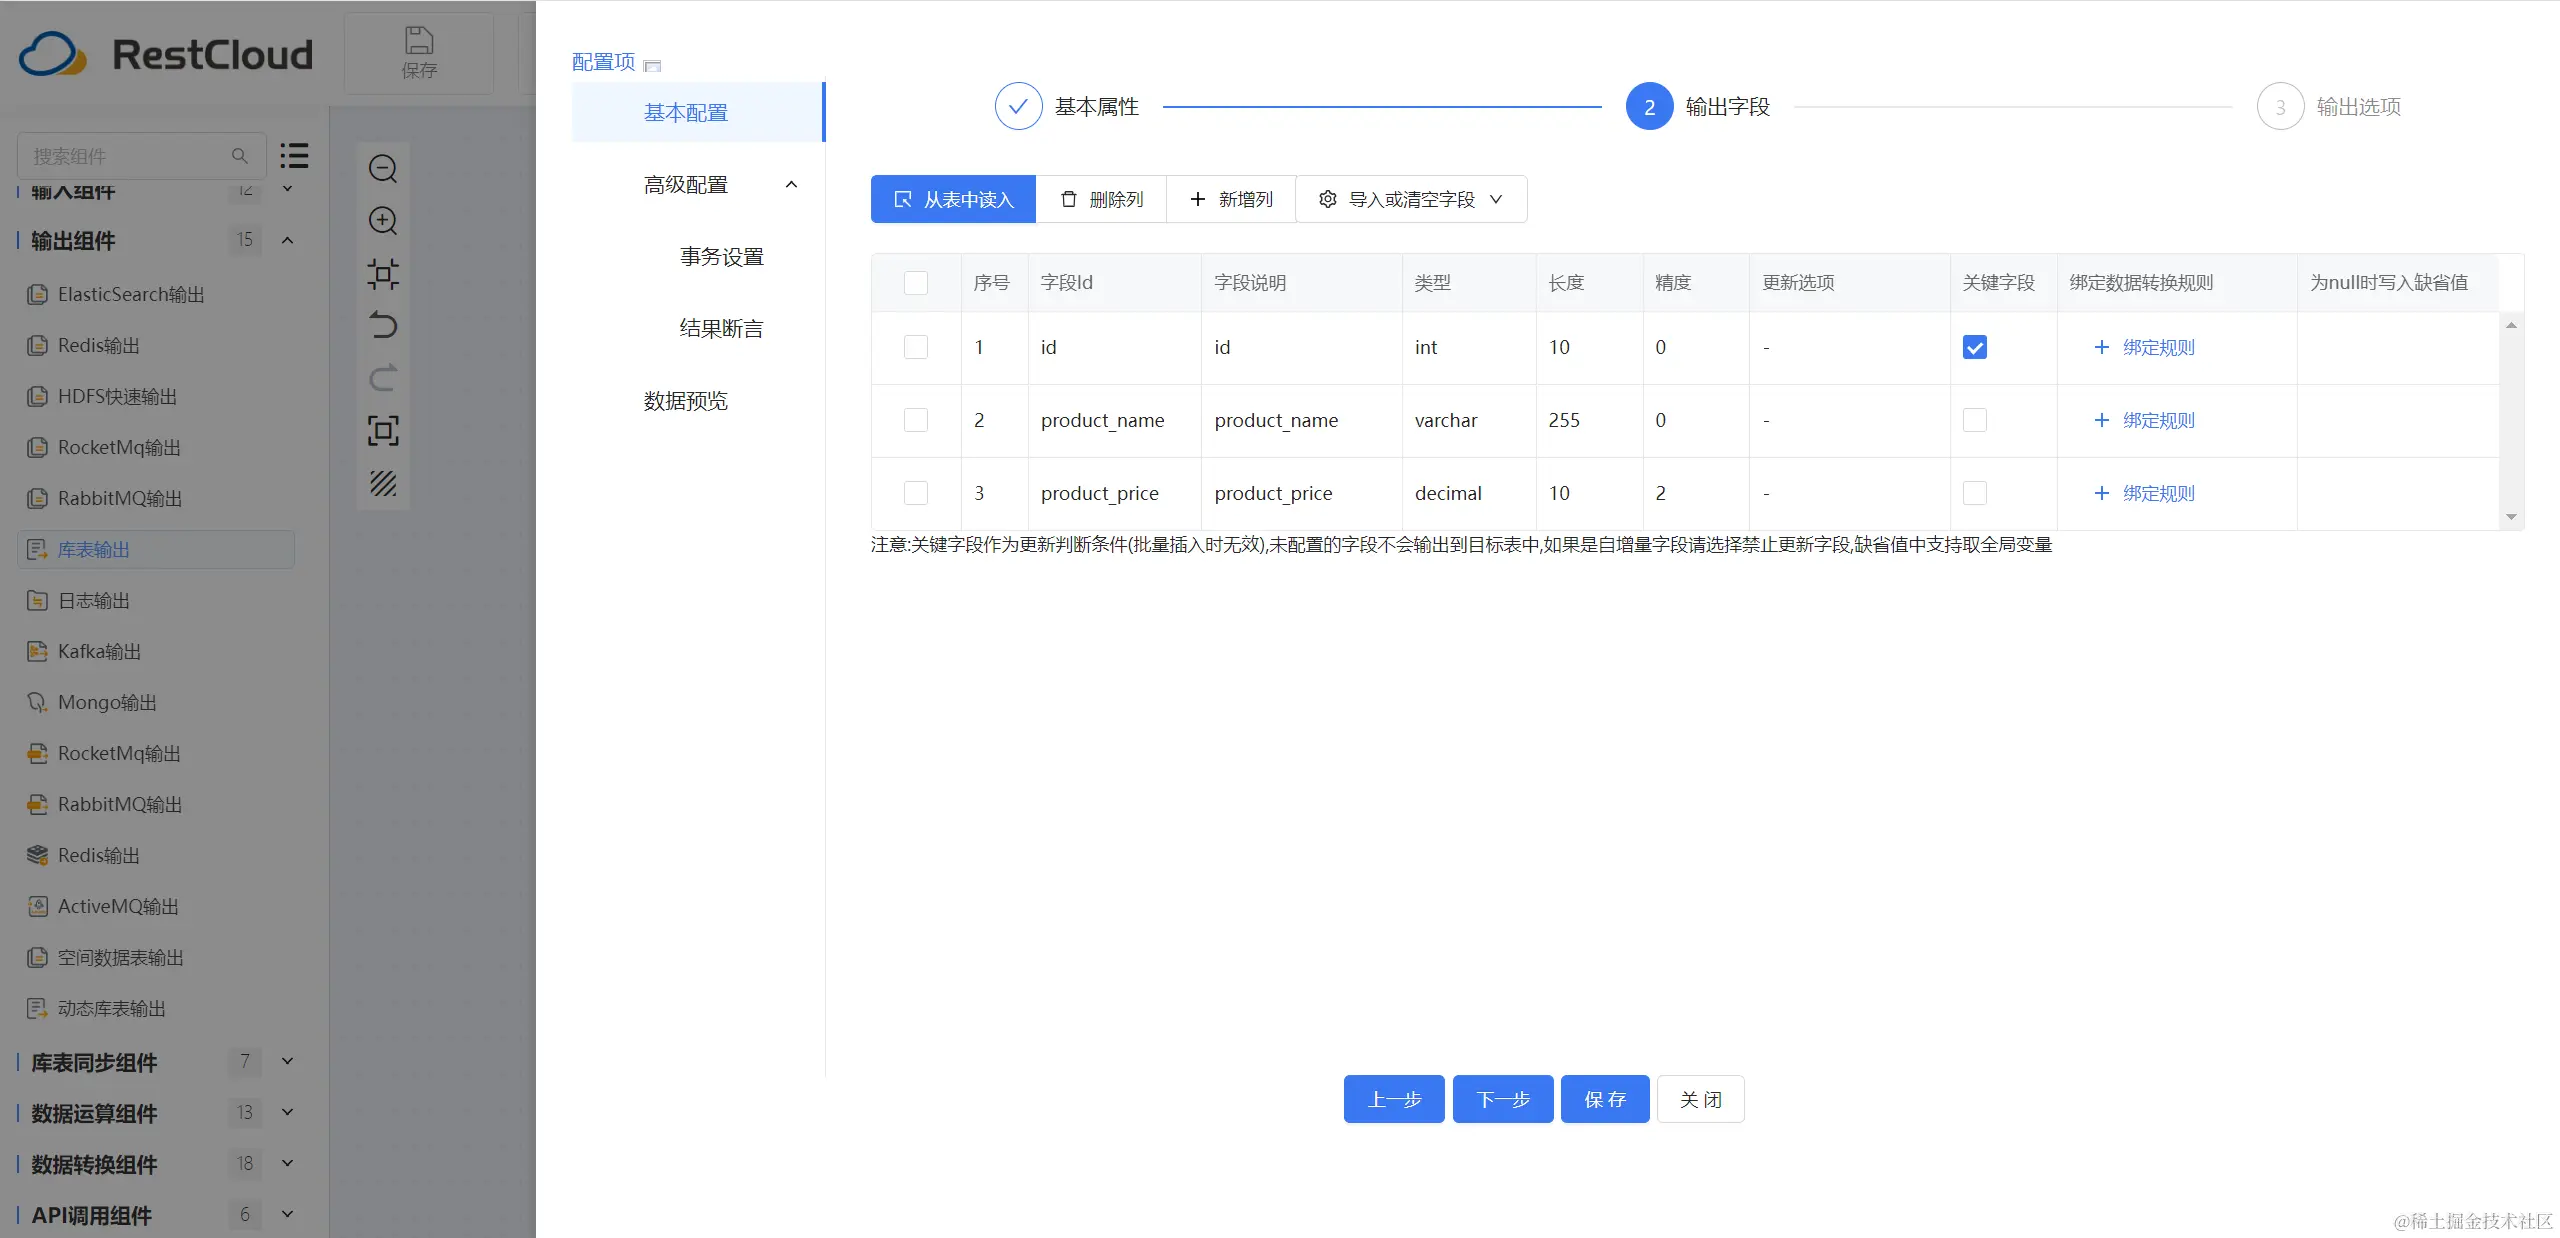
Task: Click the undo arrow icon
Action: 383,326
